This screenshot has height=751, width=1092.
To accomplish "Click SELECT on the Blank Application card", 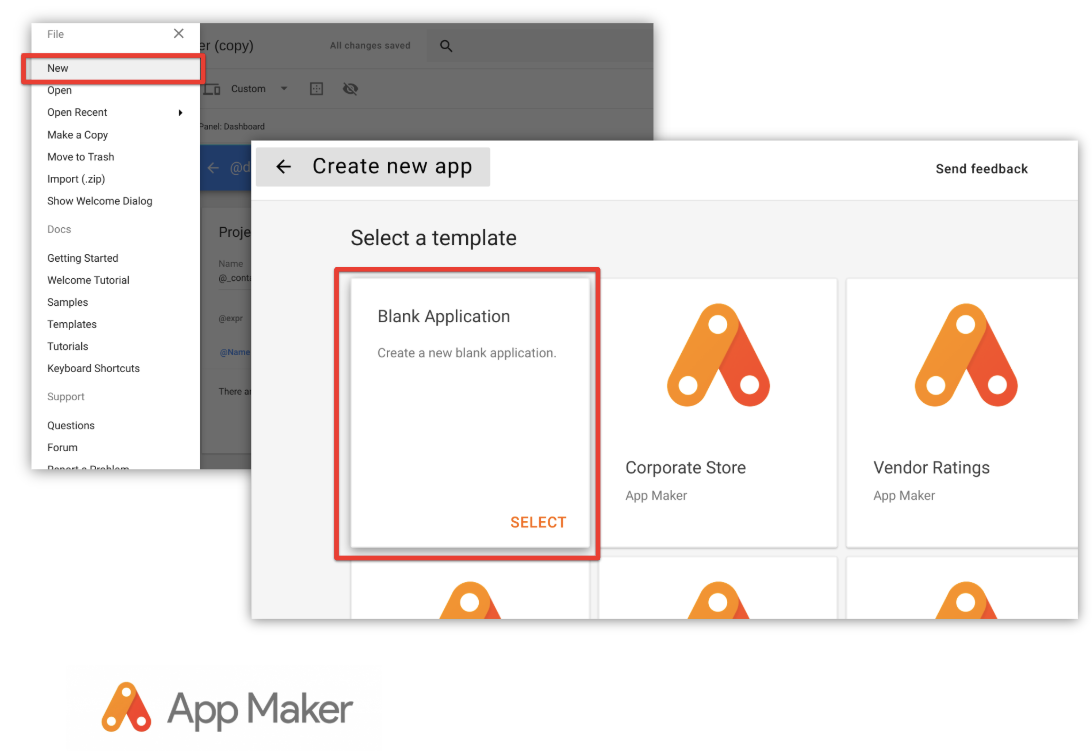I will coord(538,522).
